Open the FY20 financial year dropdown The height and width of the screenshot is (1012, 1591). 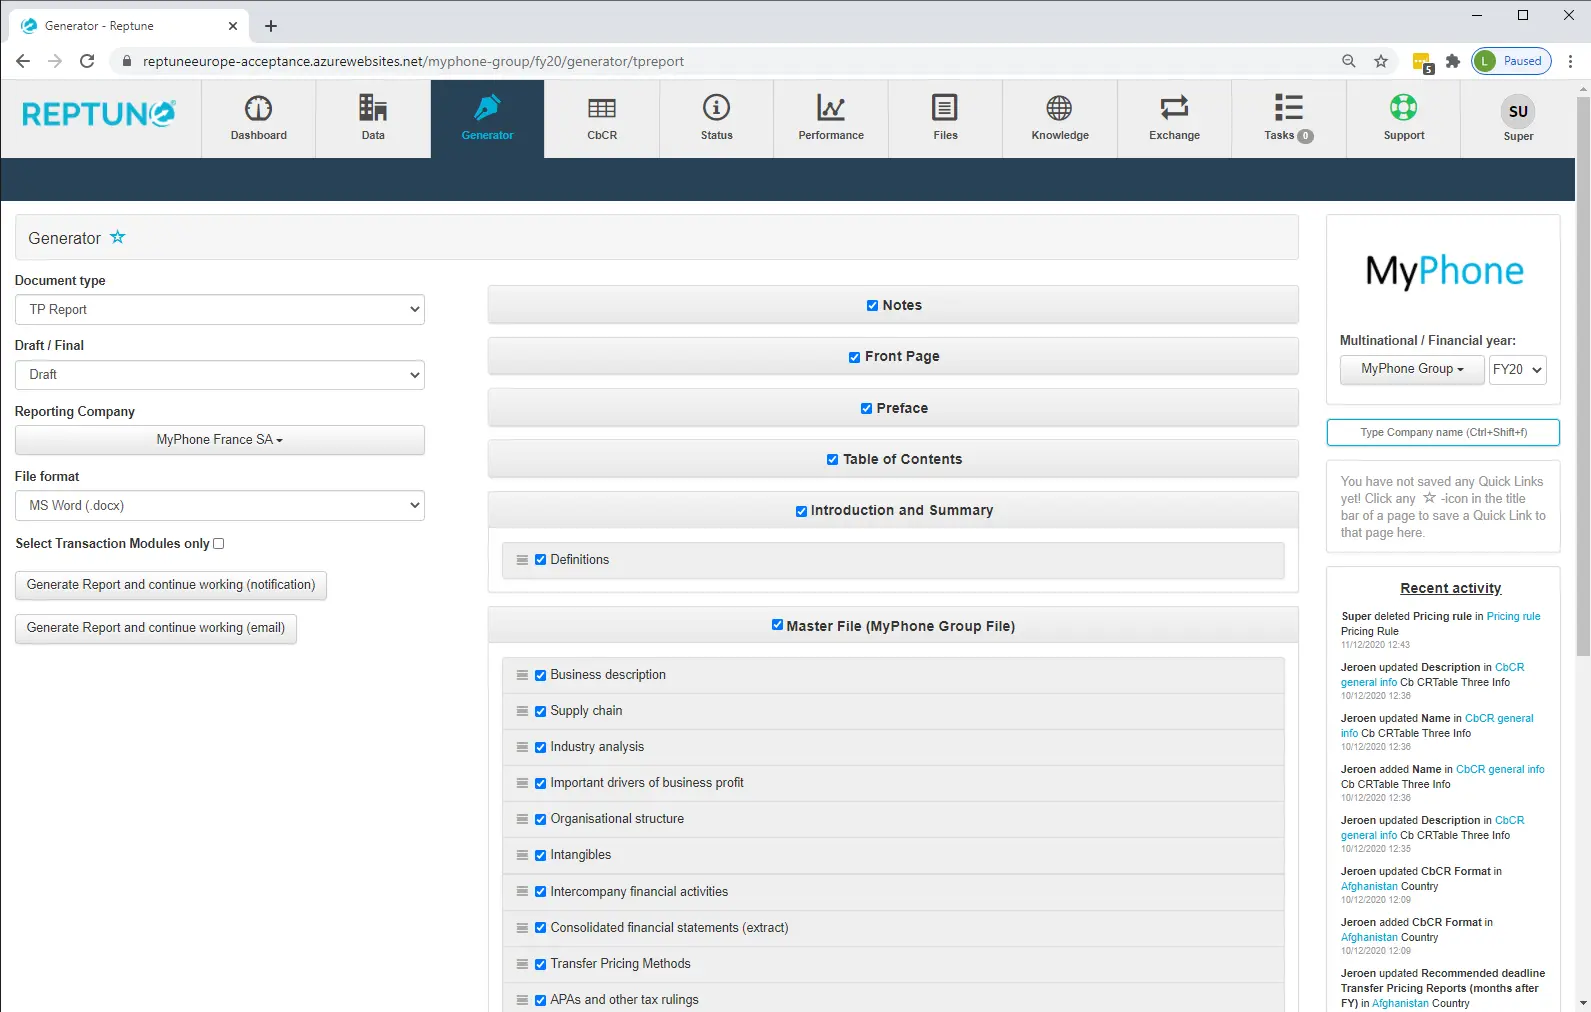(1517, 369)
